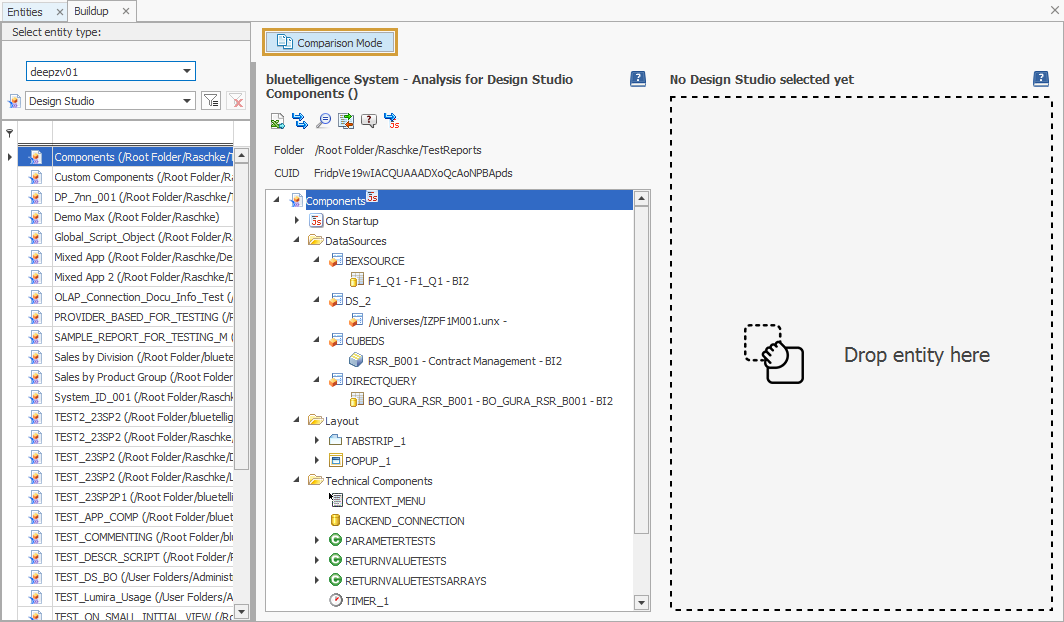The width and height of the screenshot is (1064, 622).
Task: Switch to the Entities tab
Action: tap(27, 11)
